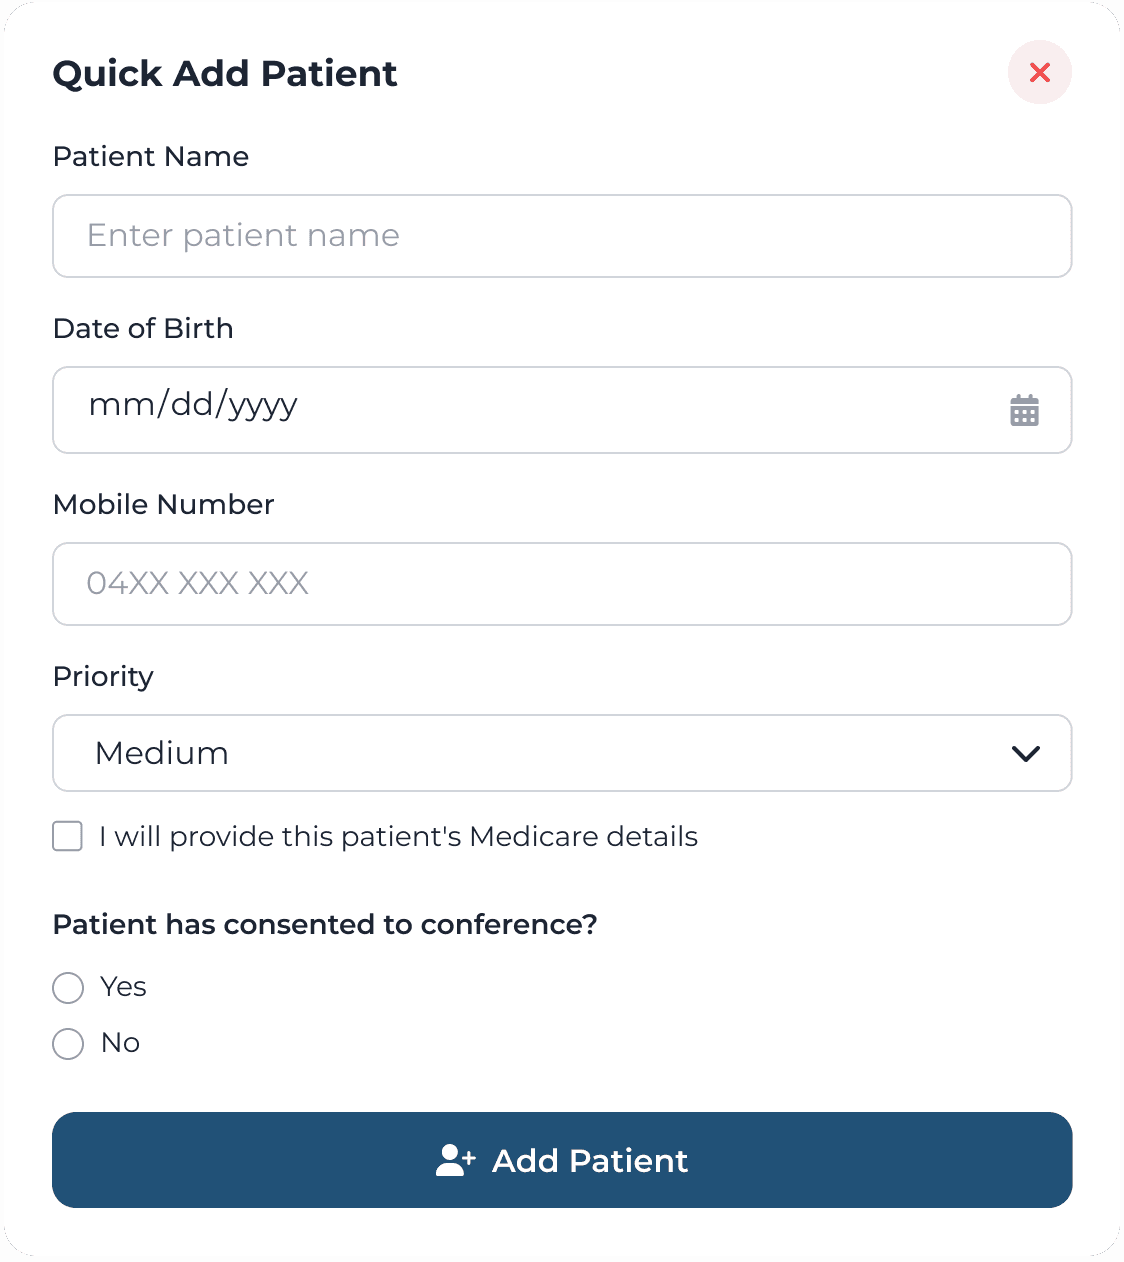1124x1262 pixels.
Task: Click the Priority field label
Action: [x=103, y=677]
